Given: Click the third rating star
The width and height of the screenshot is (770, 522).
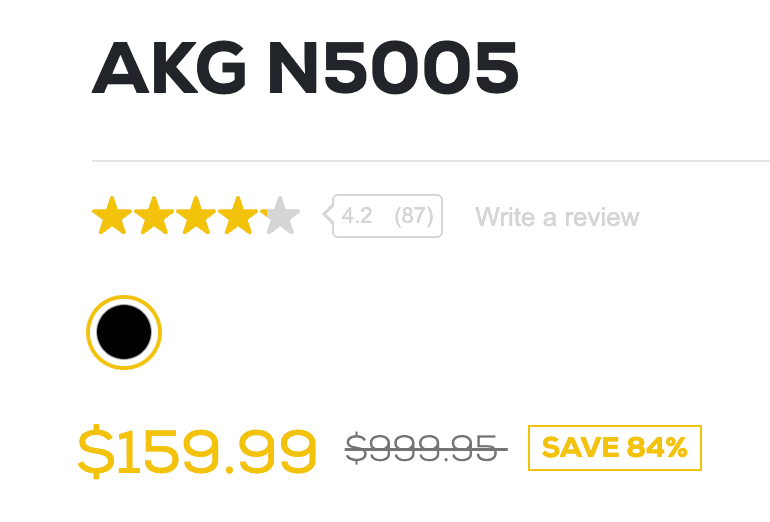Looking at the screenshot, I should point(196,216).
